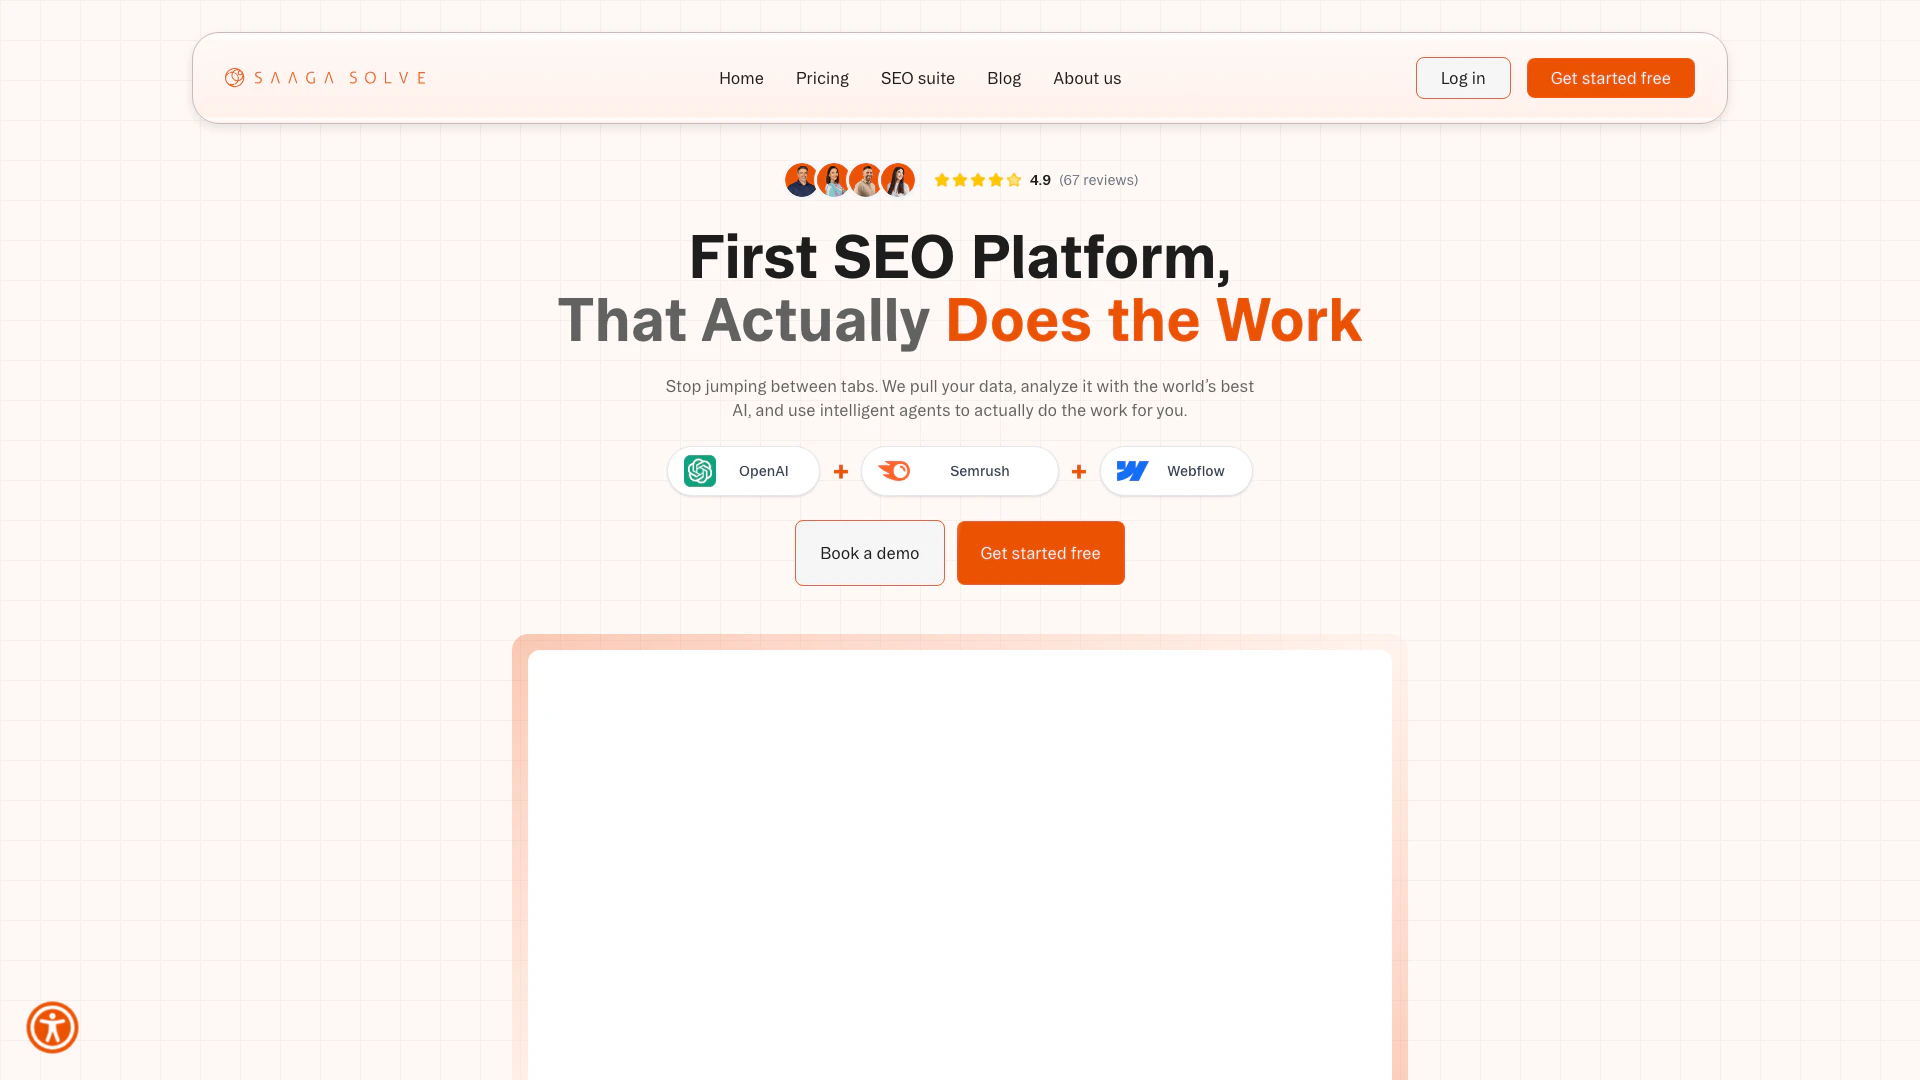Click the star rating icons
This screenshot has height=1080, width=1920.
pos(977,180)
